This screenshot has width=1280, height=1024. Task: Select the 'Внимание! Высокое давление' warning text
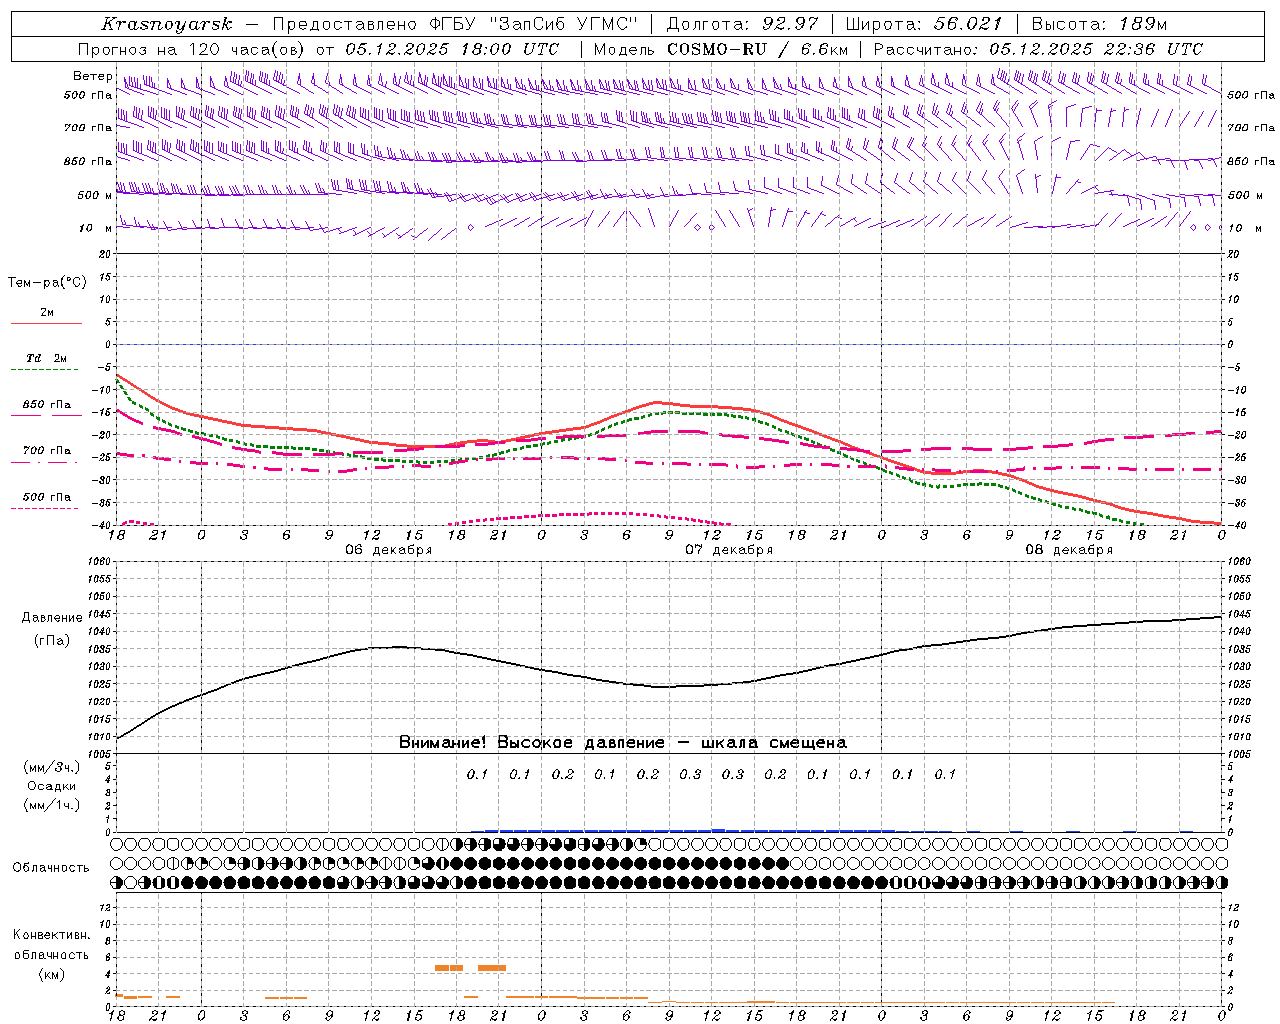(532, 742)
